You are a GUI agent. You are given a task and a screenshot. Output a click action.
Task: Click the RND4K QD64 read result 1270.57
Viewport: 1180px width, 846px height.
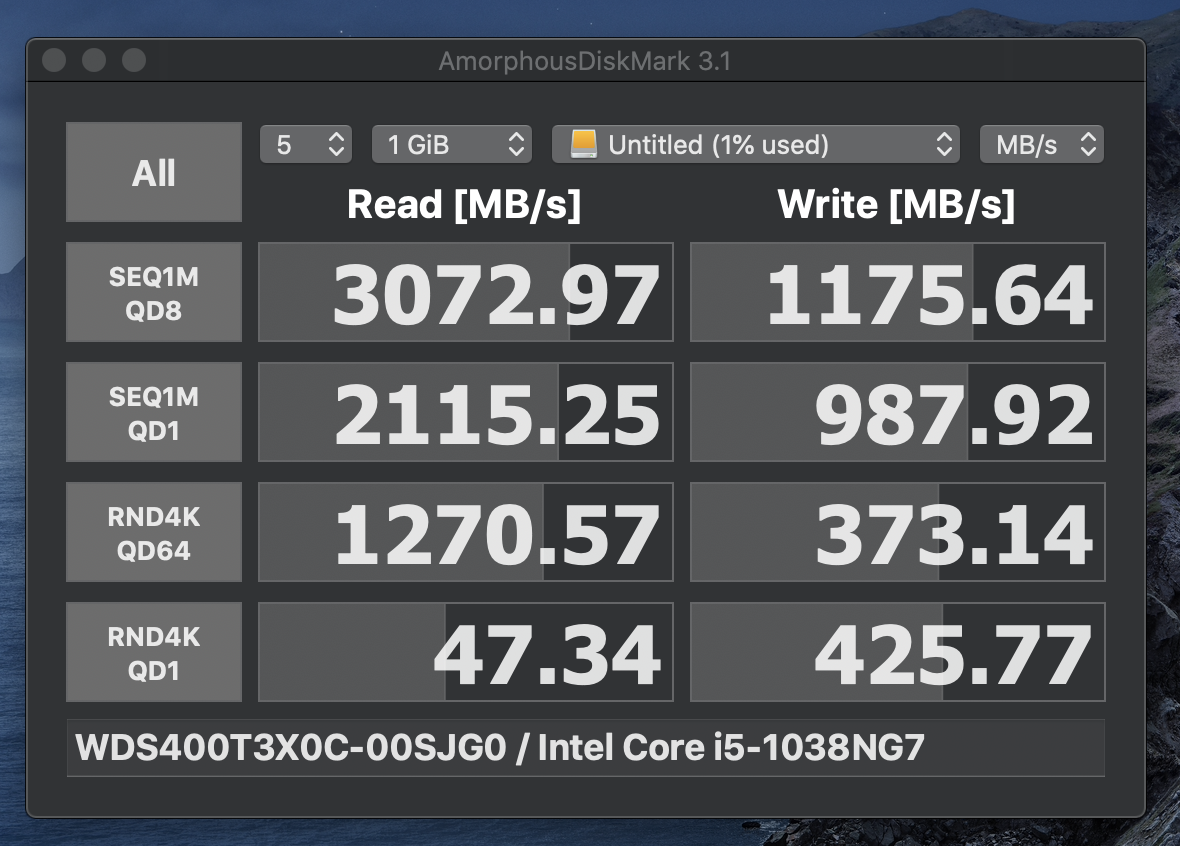click(466, 532)
